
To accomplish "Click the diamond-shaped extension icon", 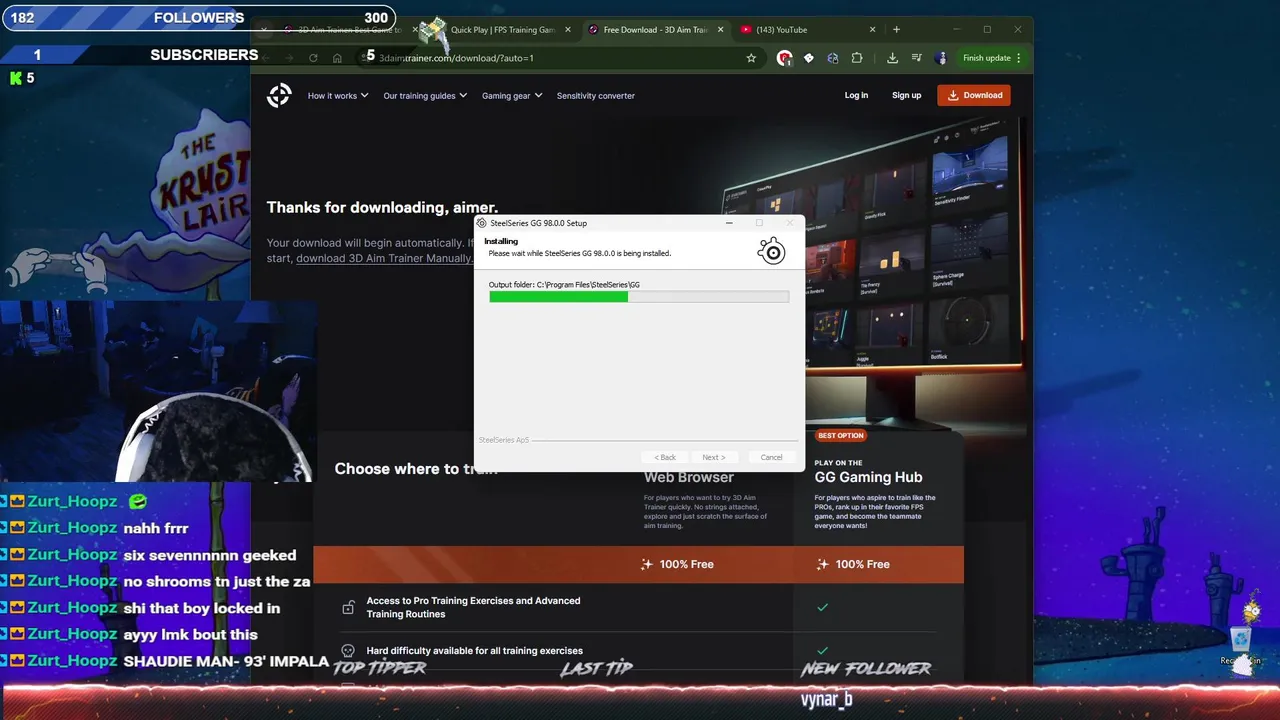I will coord(809,58).
